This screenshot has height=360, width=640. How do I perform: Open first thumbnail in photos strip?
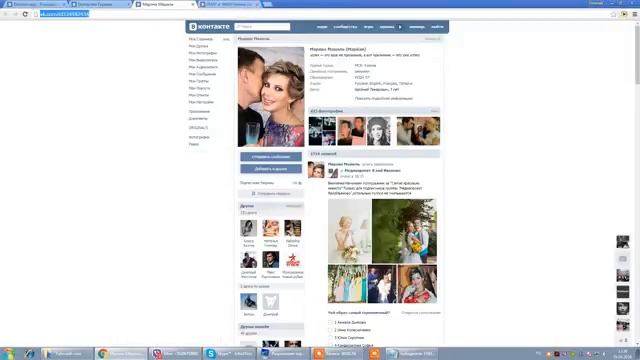click(x=322, y=131)
